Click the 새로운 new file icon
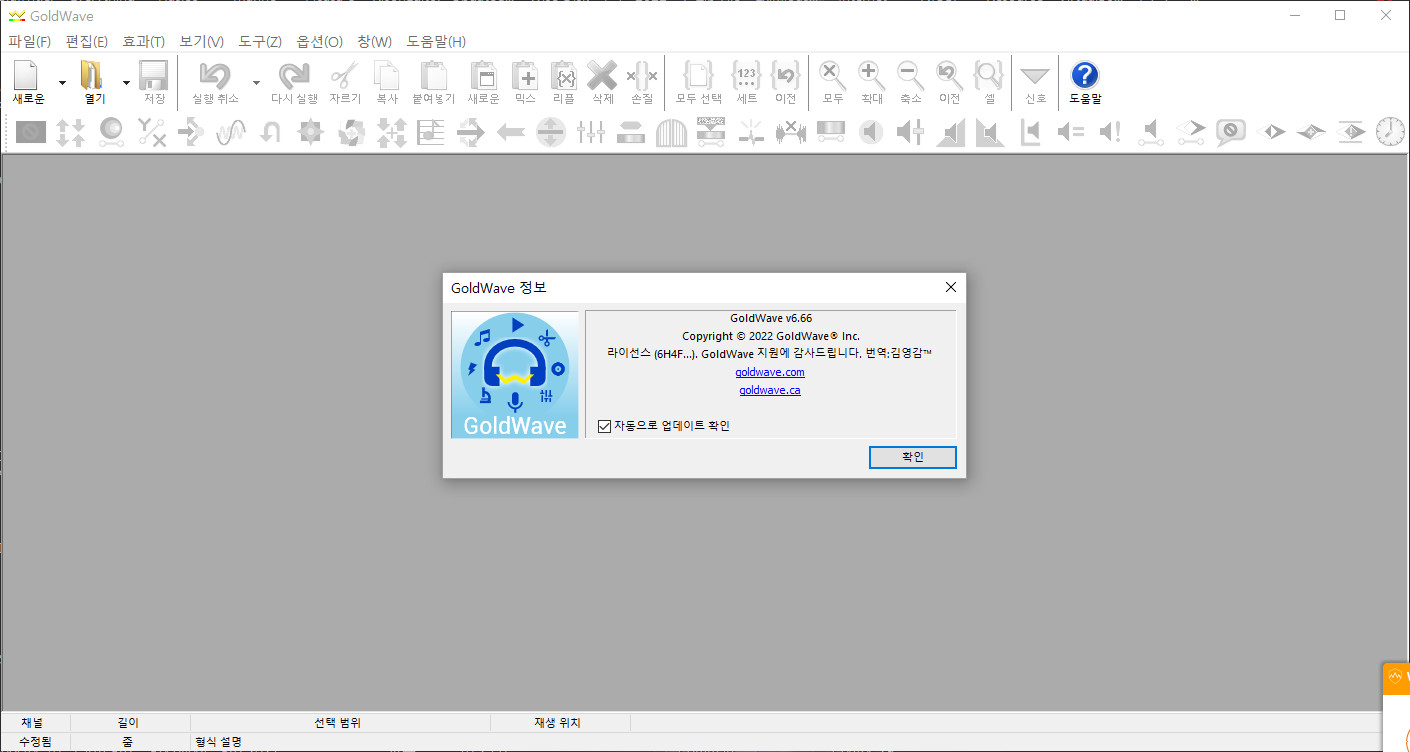 pyautogui.click(x=27, y=75)
